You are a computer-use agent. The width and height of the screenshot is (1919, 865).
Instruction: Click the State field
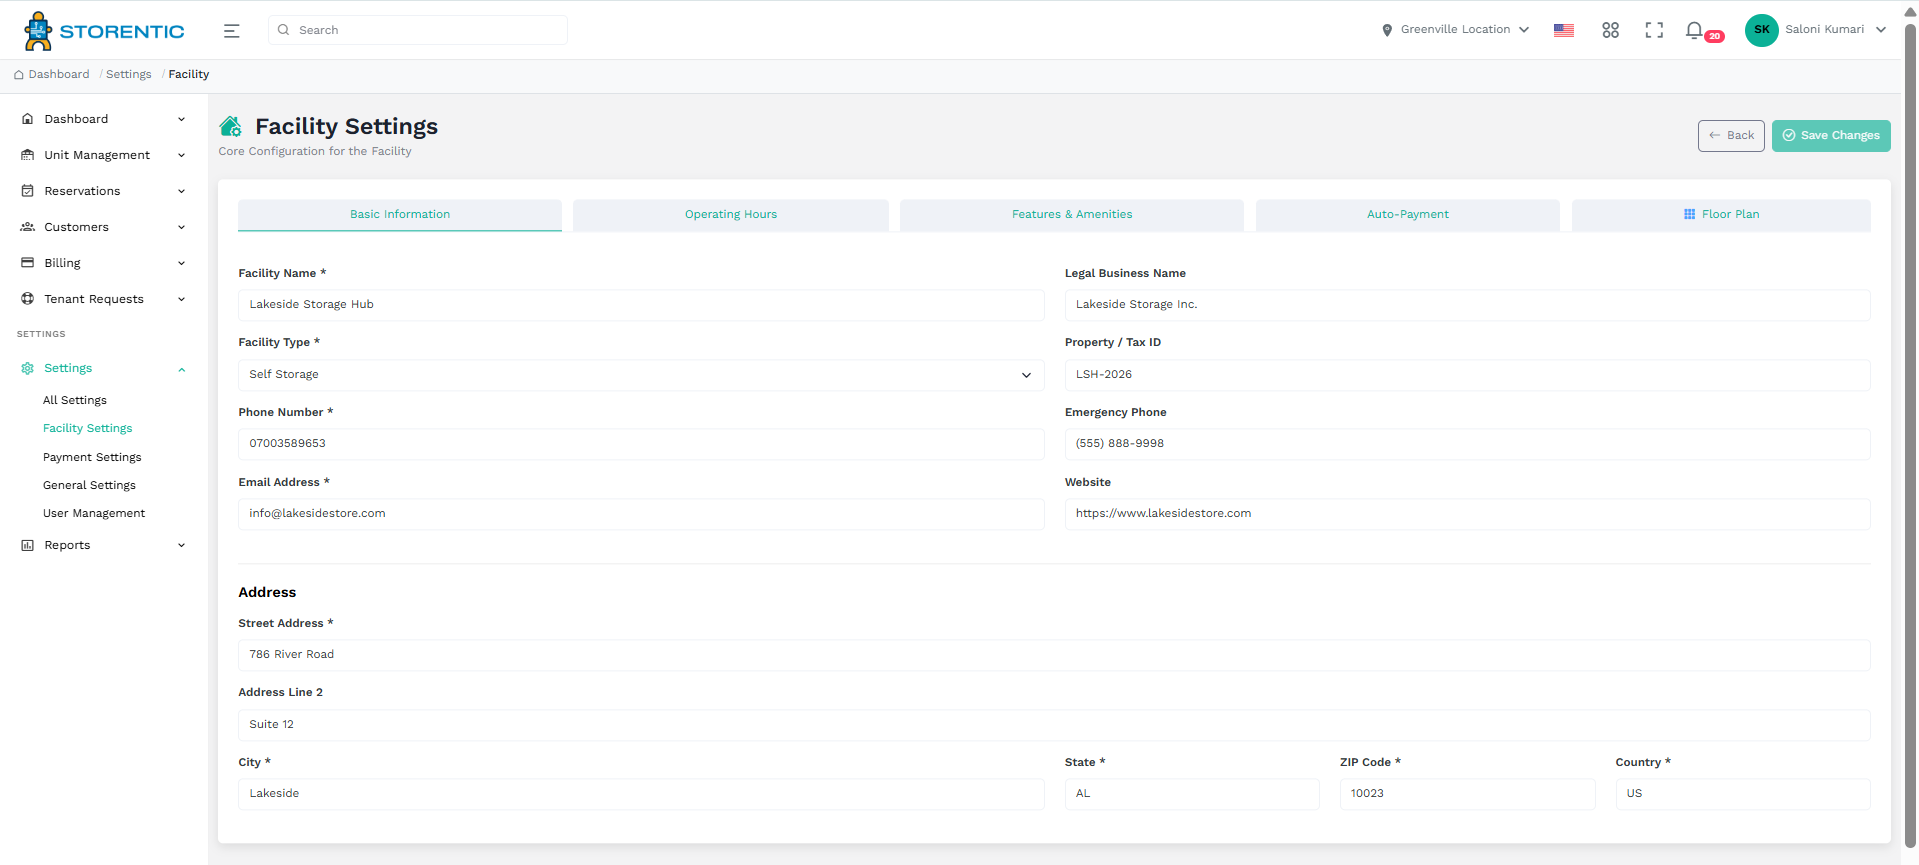pos(1192,794)
